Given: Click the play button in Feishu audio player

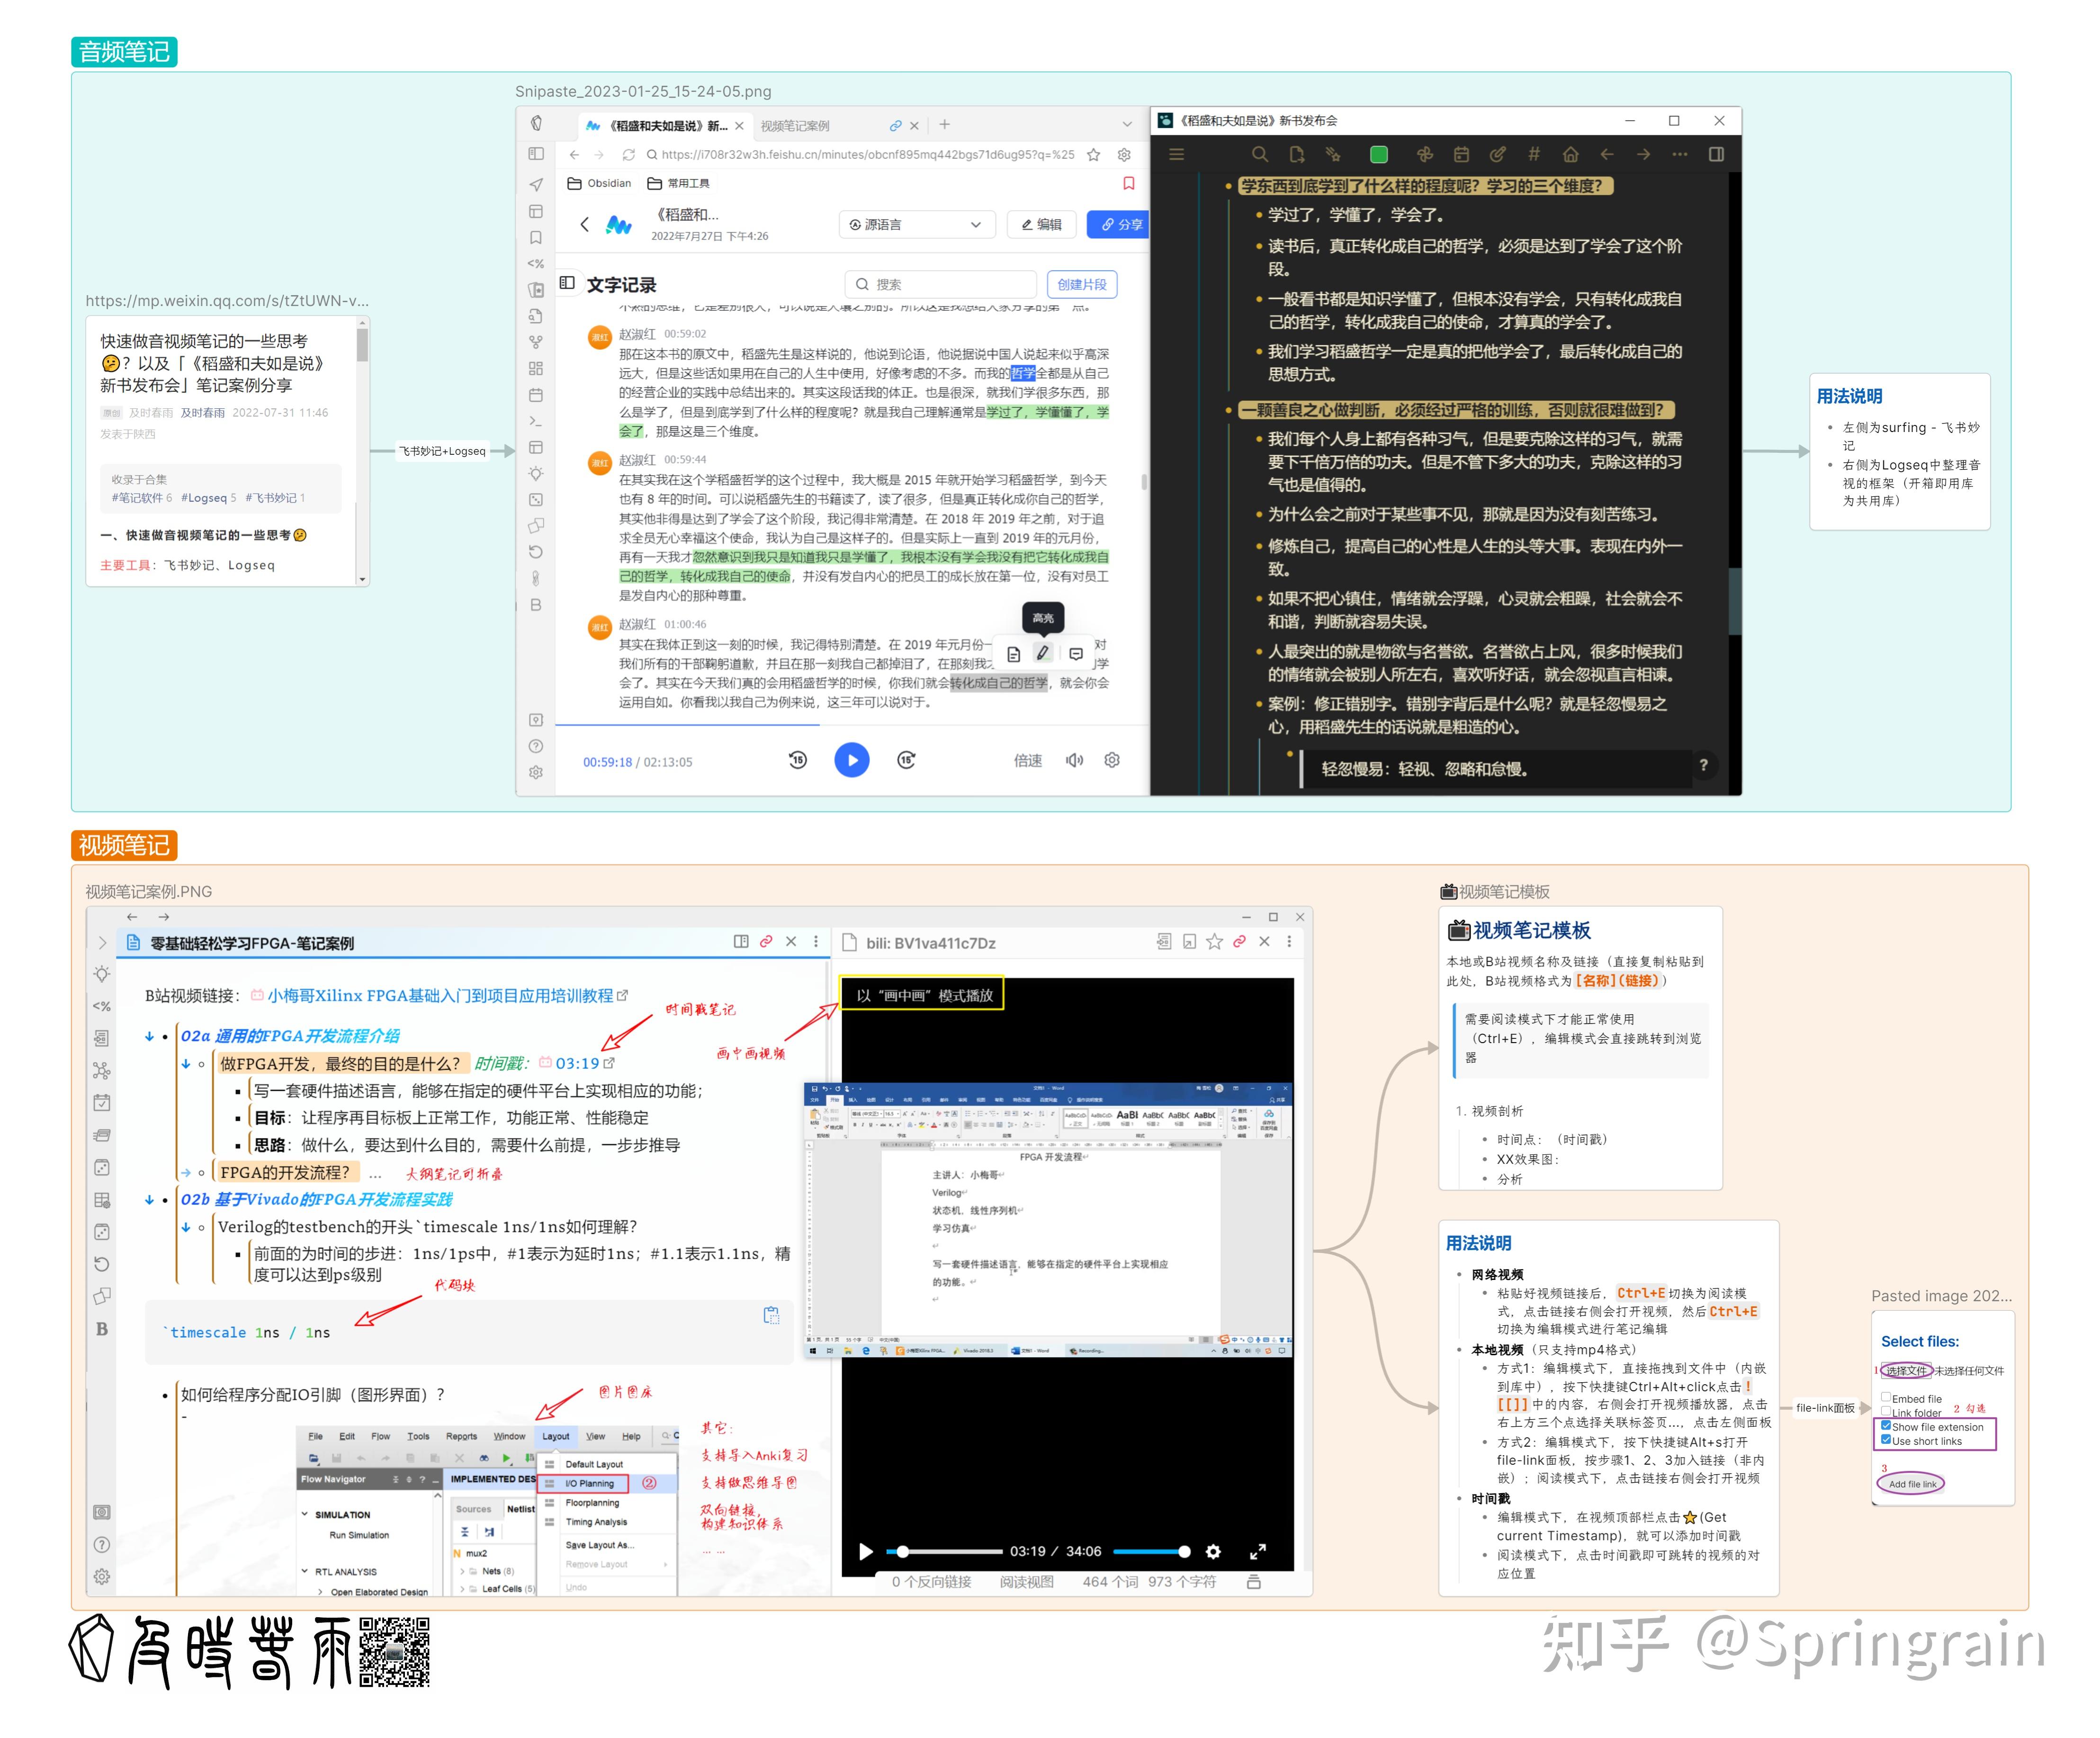Looking at the screenshot, I should [851, 760].
